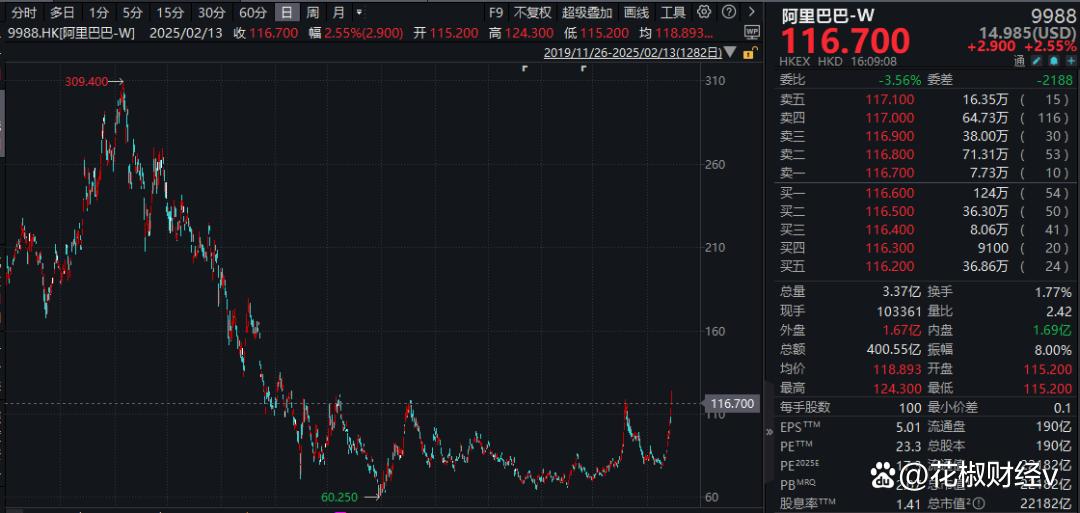Viewport: 1080px width, 513px height.
Task: Select the 15分 period tab
Action: (x=169, y=12)
